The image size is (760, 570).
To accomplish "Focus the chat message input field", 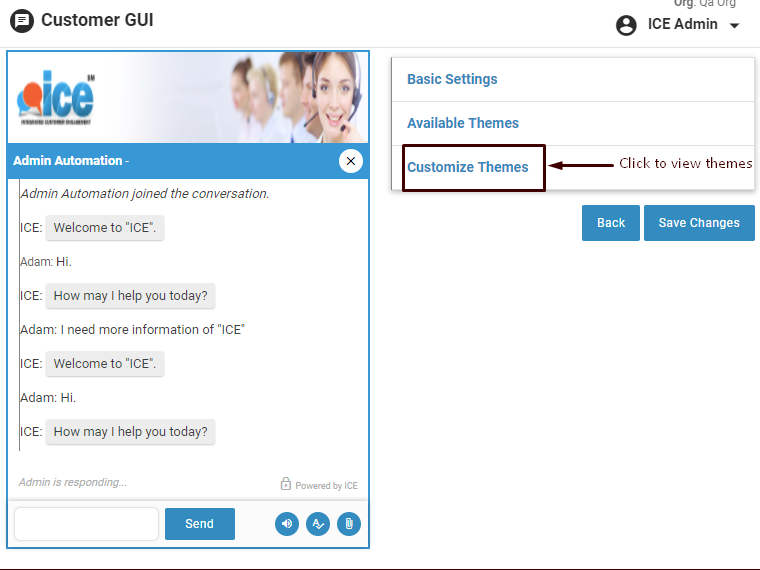I will coord(86,524).
